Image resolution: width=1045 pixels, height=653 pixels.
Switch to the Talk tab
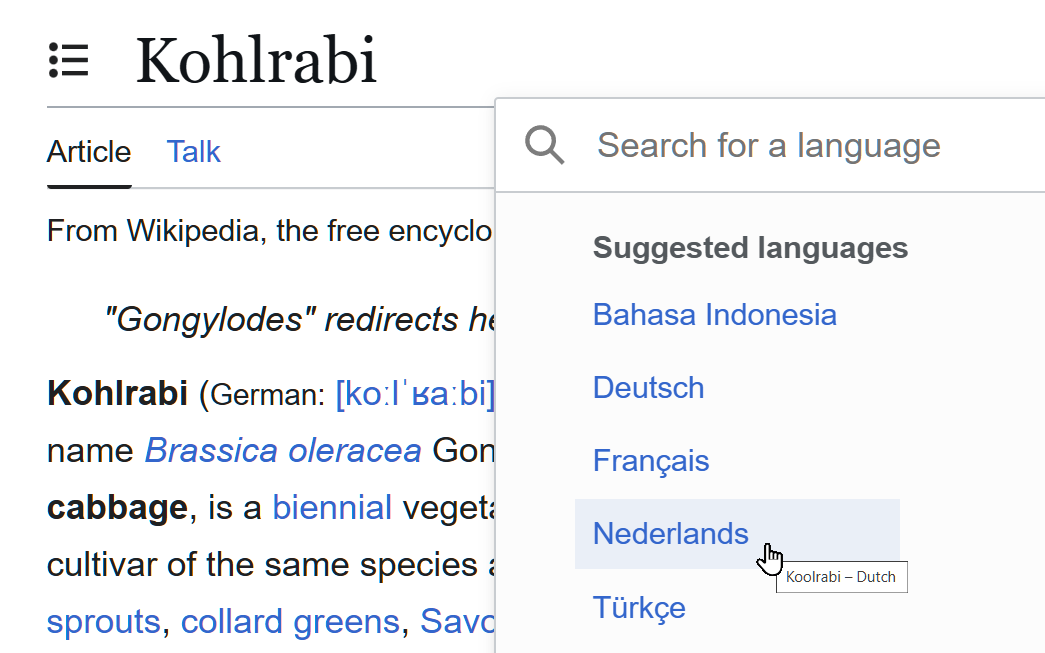click(x=193, y=152)
